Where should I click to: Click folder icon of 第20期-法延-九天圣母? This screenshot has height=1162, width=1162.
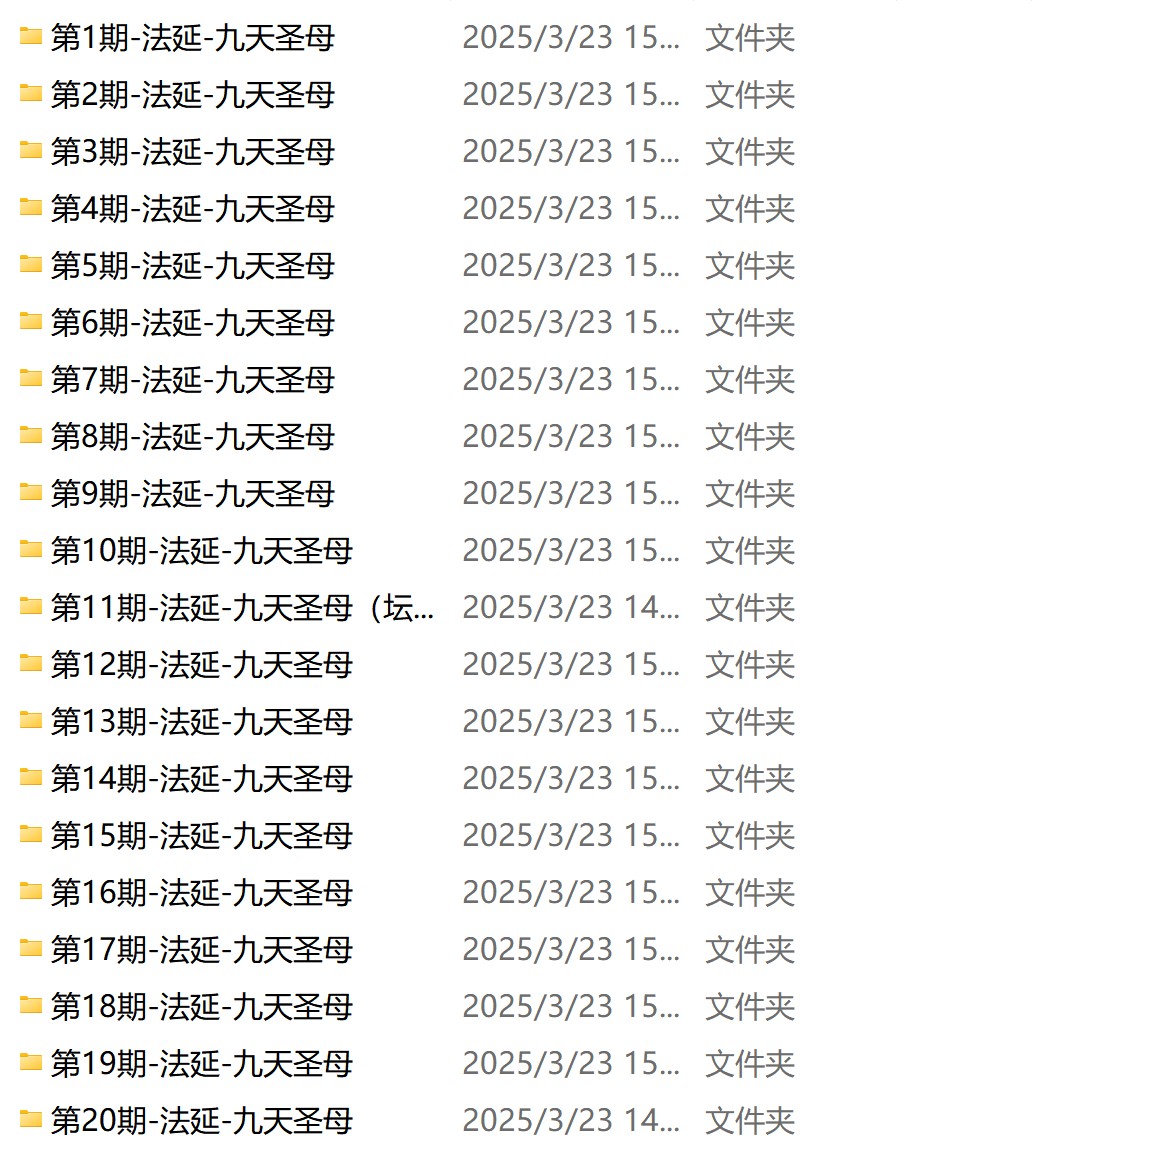[30, 1119]
